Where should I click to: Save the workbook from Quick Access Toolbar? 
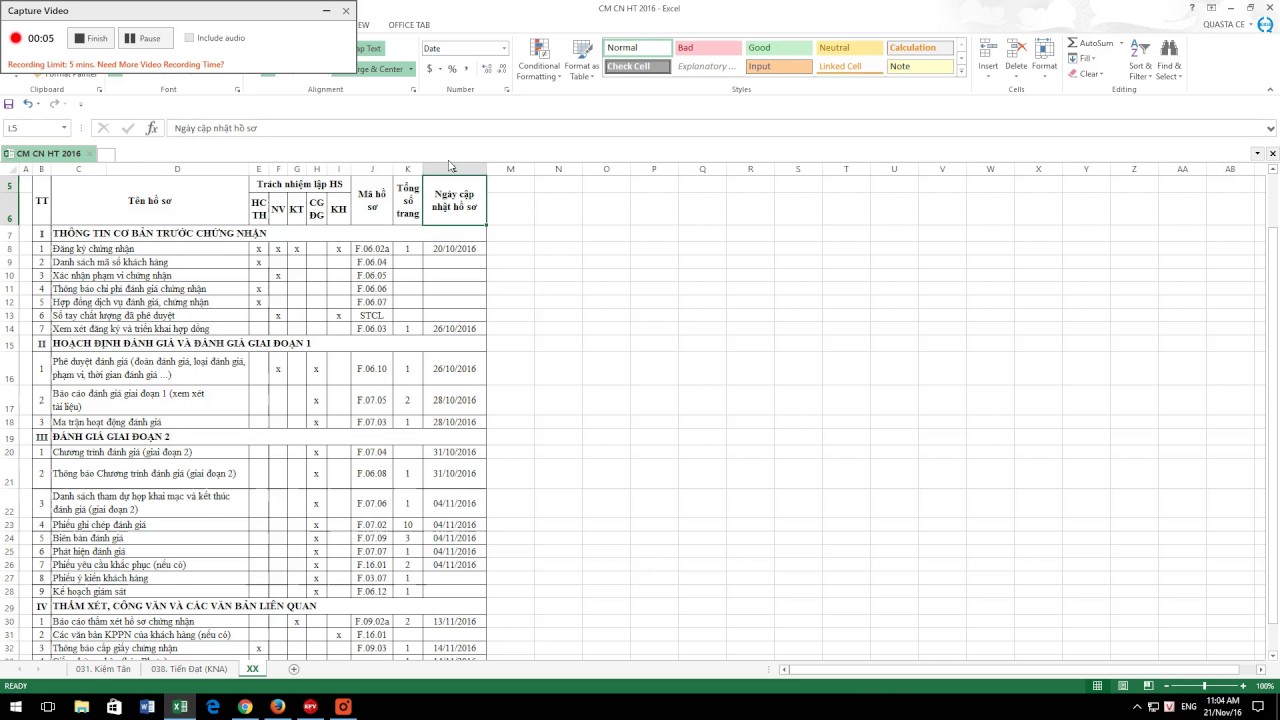coord(9,104)
